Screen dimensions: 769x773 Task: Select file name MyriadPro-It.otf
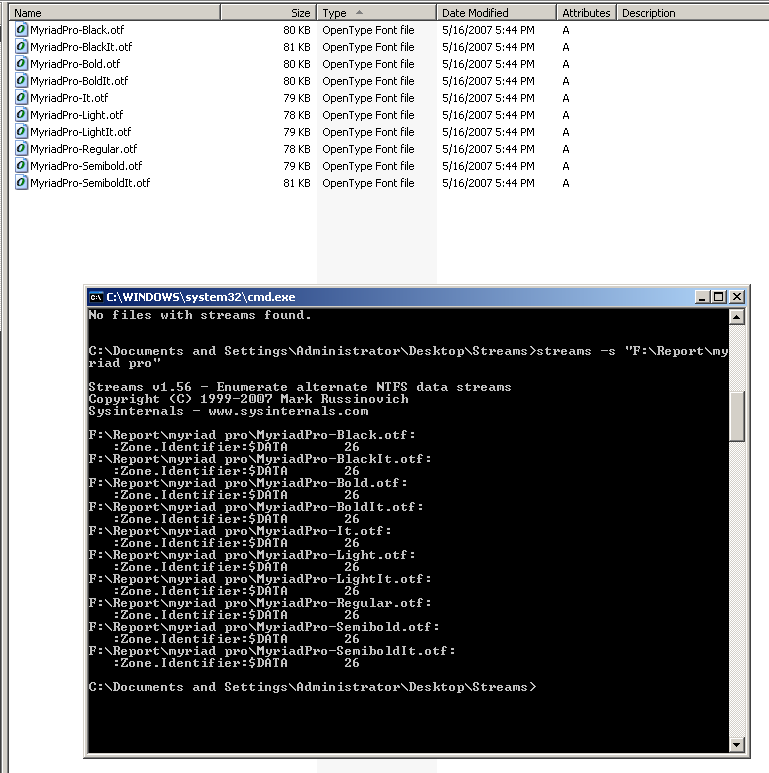click(x=69, y=98)
